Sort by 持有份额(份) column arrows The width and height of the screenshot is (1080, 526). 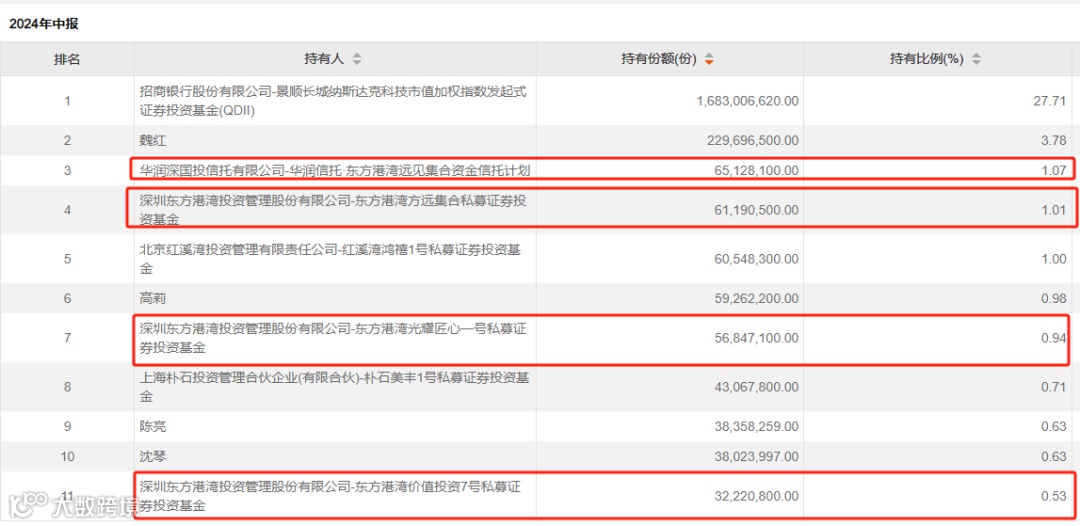(709, 60)
